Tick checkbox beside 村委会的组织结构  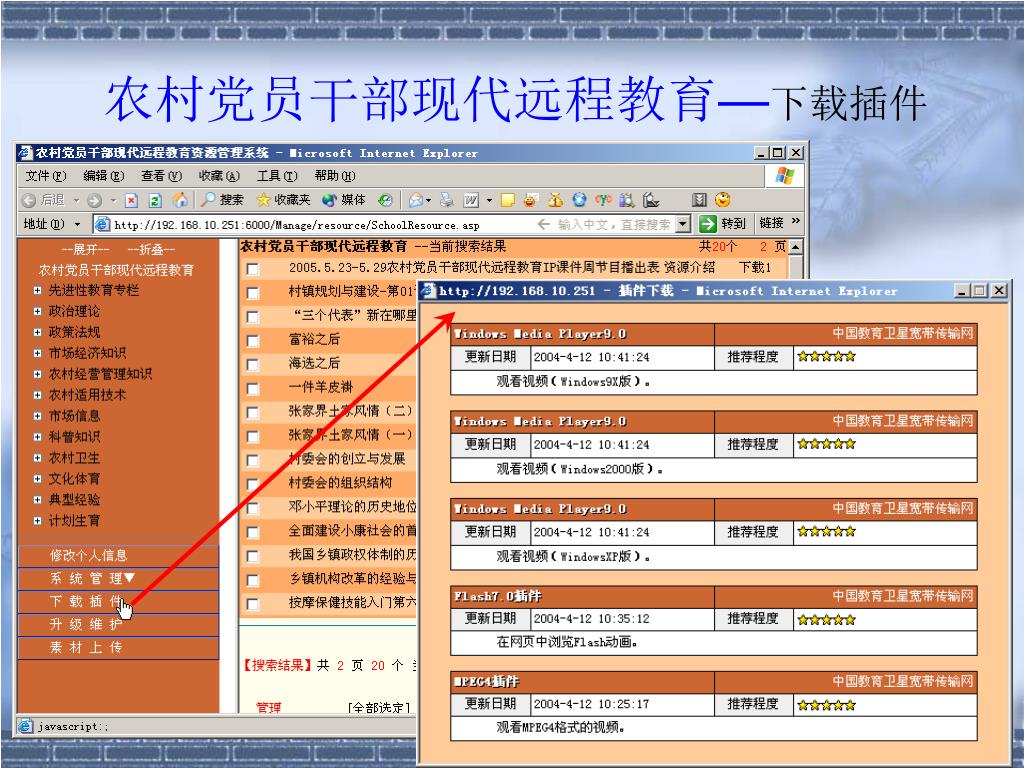click(253, 485)
